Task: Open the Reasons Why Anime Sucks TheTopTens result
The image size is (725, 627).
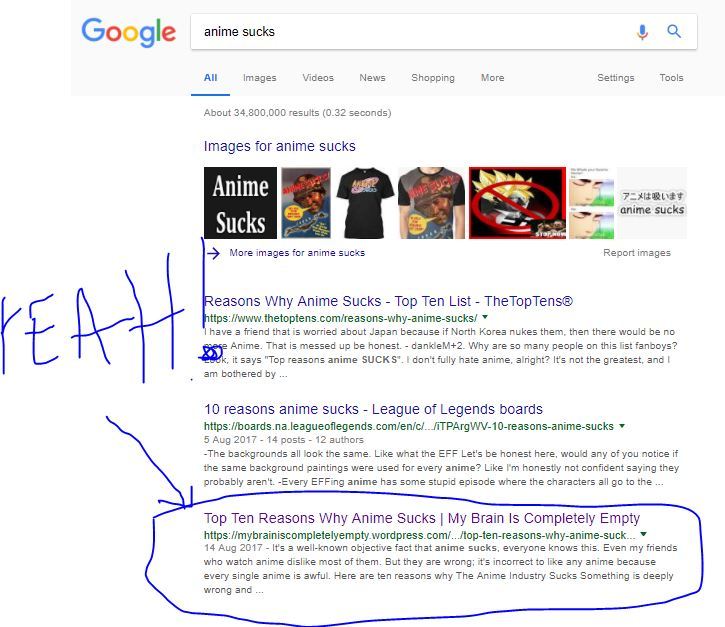Action: 388,301
